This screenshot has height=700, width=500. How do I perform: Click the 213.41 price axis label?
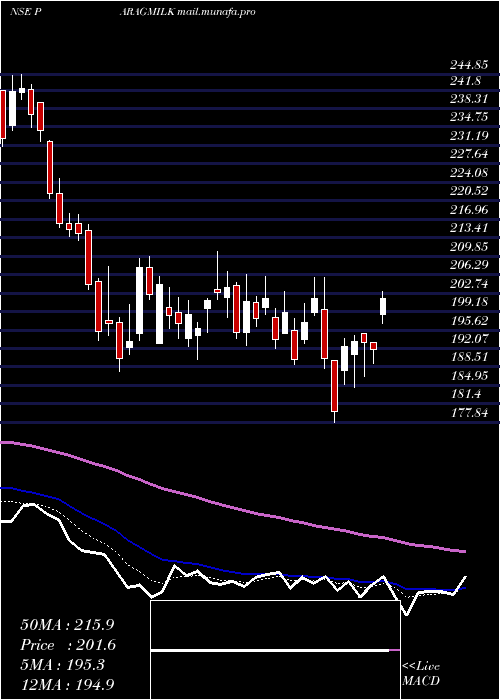click(468, 229)
